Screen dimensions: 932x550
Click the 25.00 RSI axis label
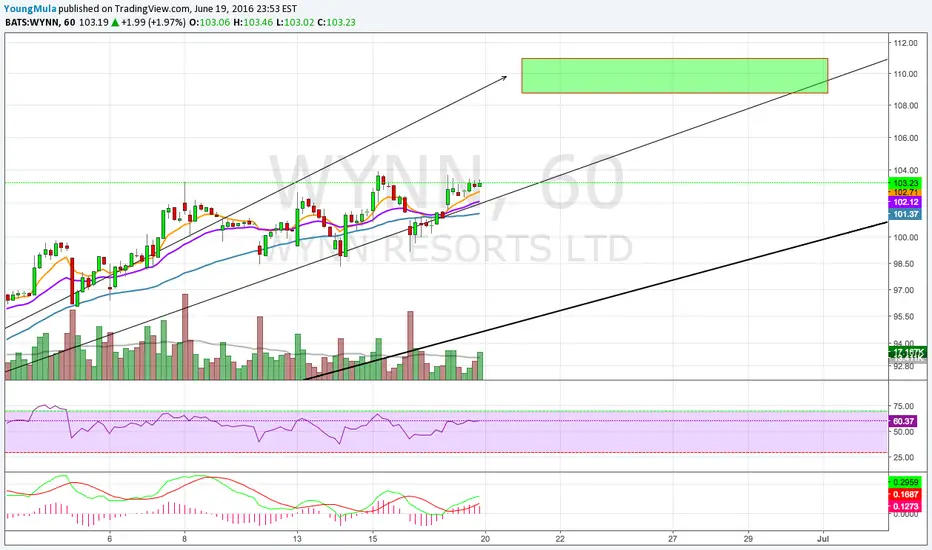coord(903,457)
